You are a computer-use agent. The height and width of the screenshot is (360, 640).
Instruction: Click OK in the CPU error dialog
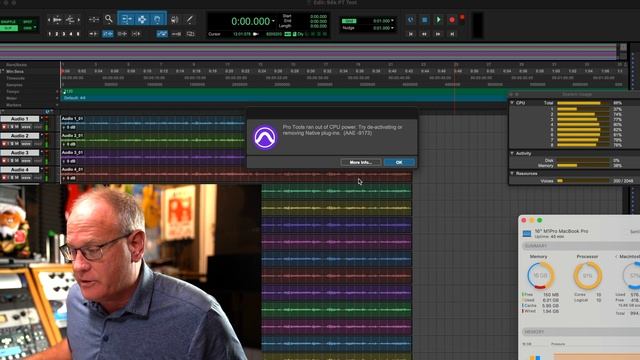click(x=399, y=162)
